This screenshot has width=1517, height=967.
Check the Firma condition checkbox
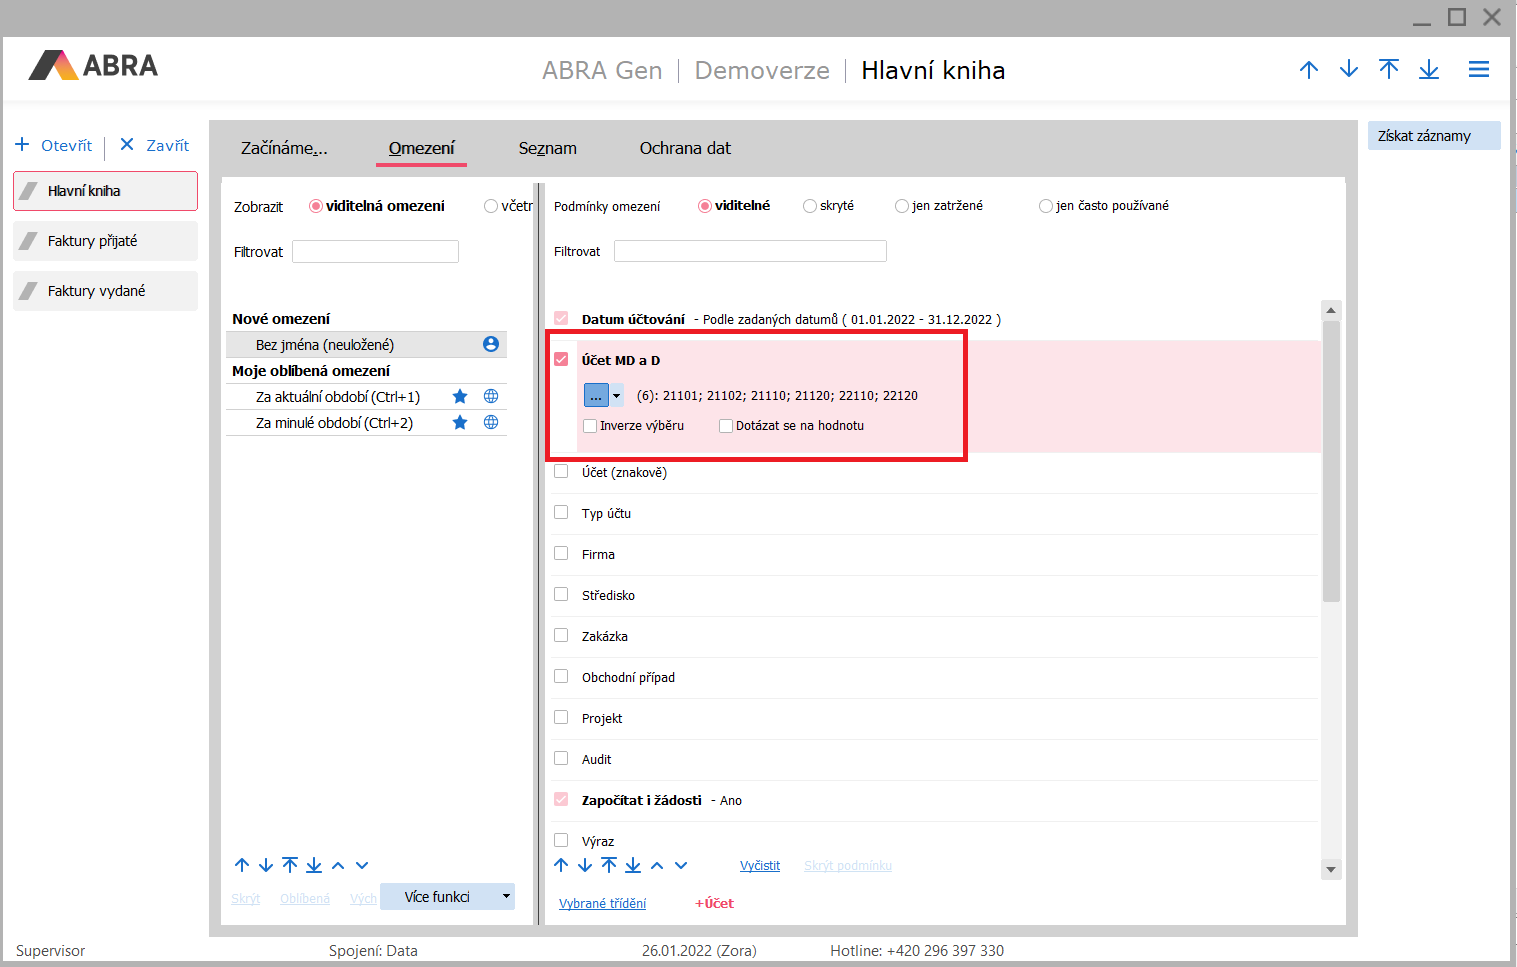[561, 553]
